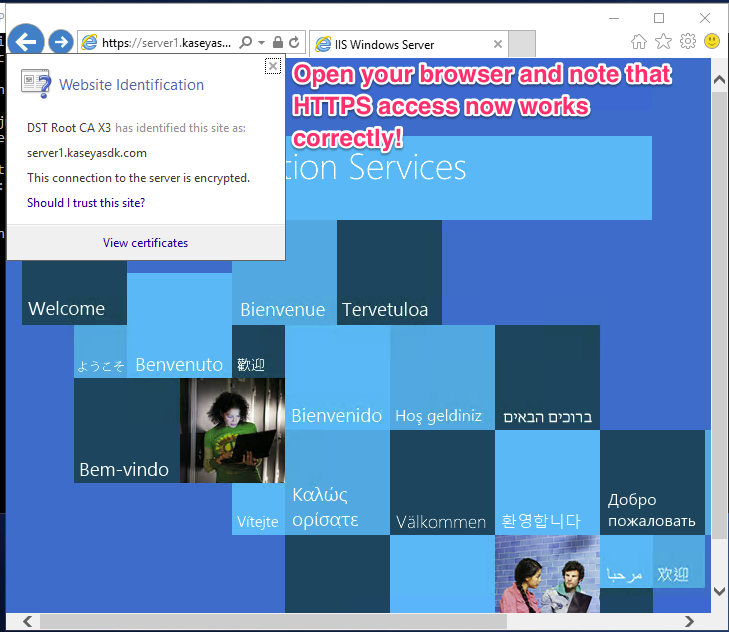Image resolution: width=729 pixels, height=632 pixels.
Task: Click the smiley feedback icon
Action: pos(712,41)
